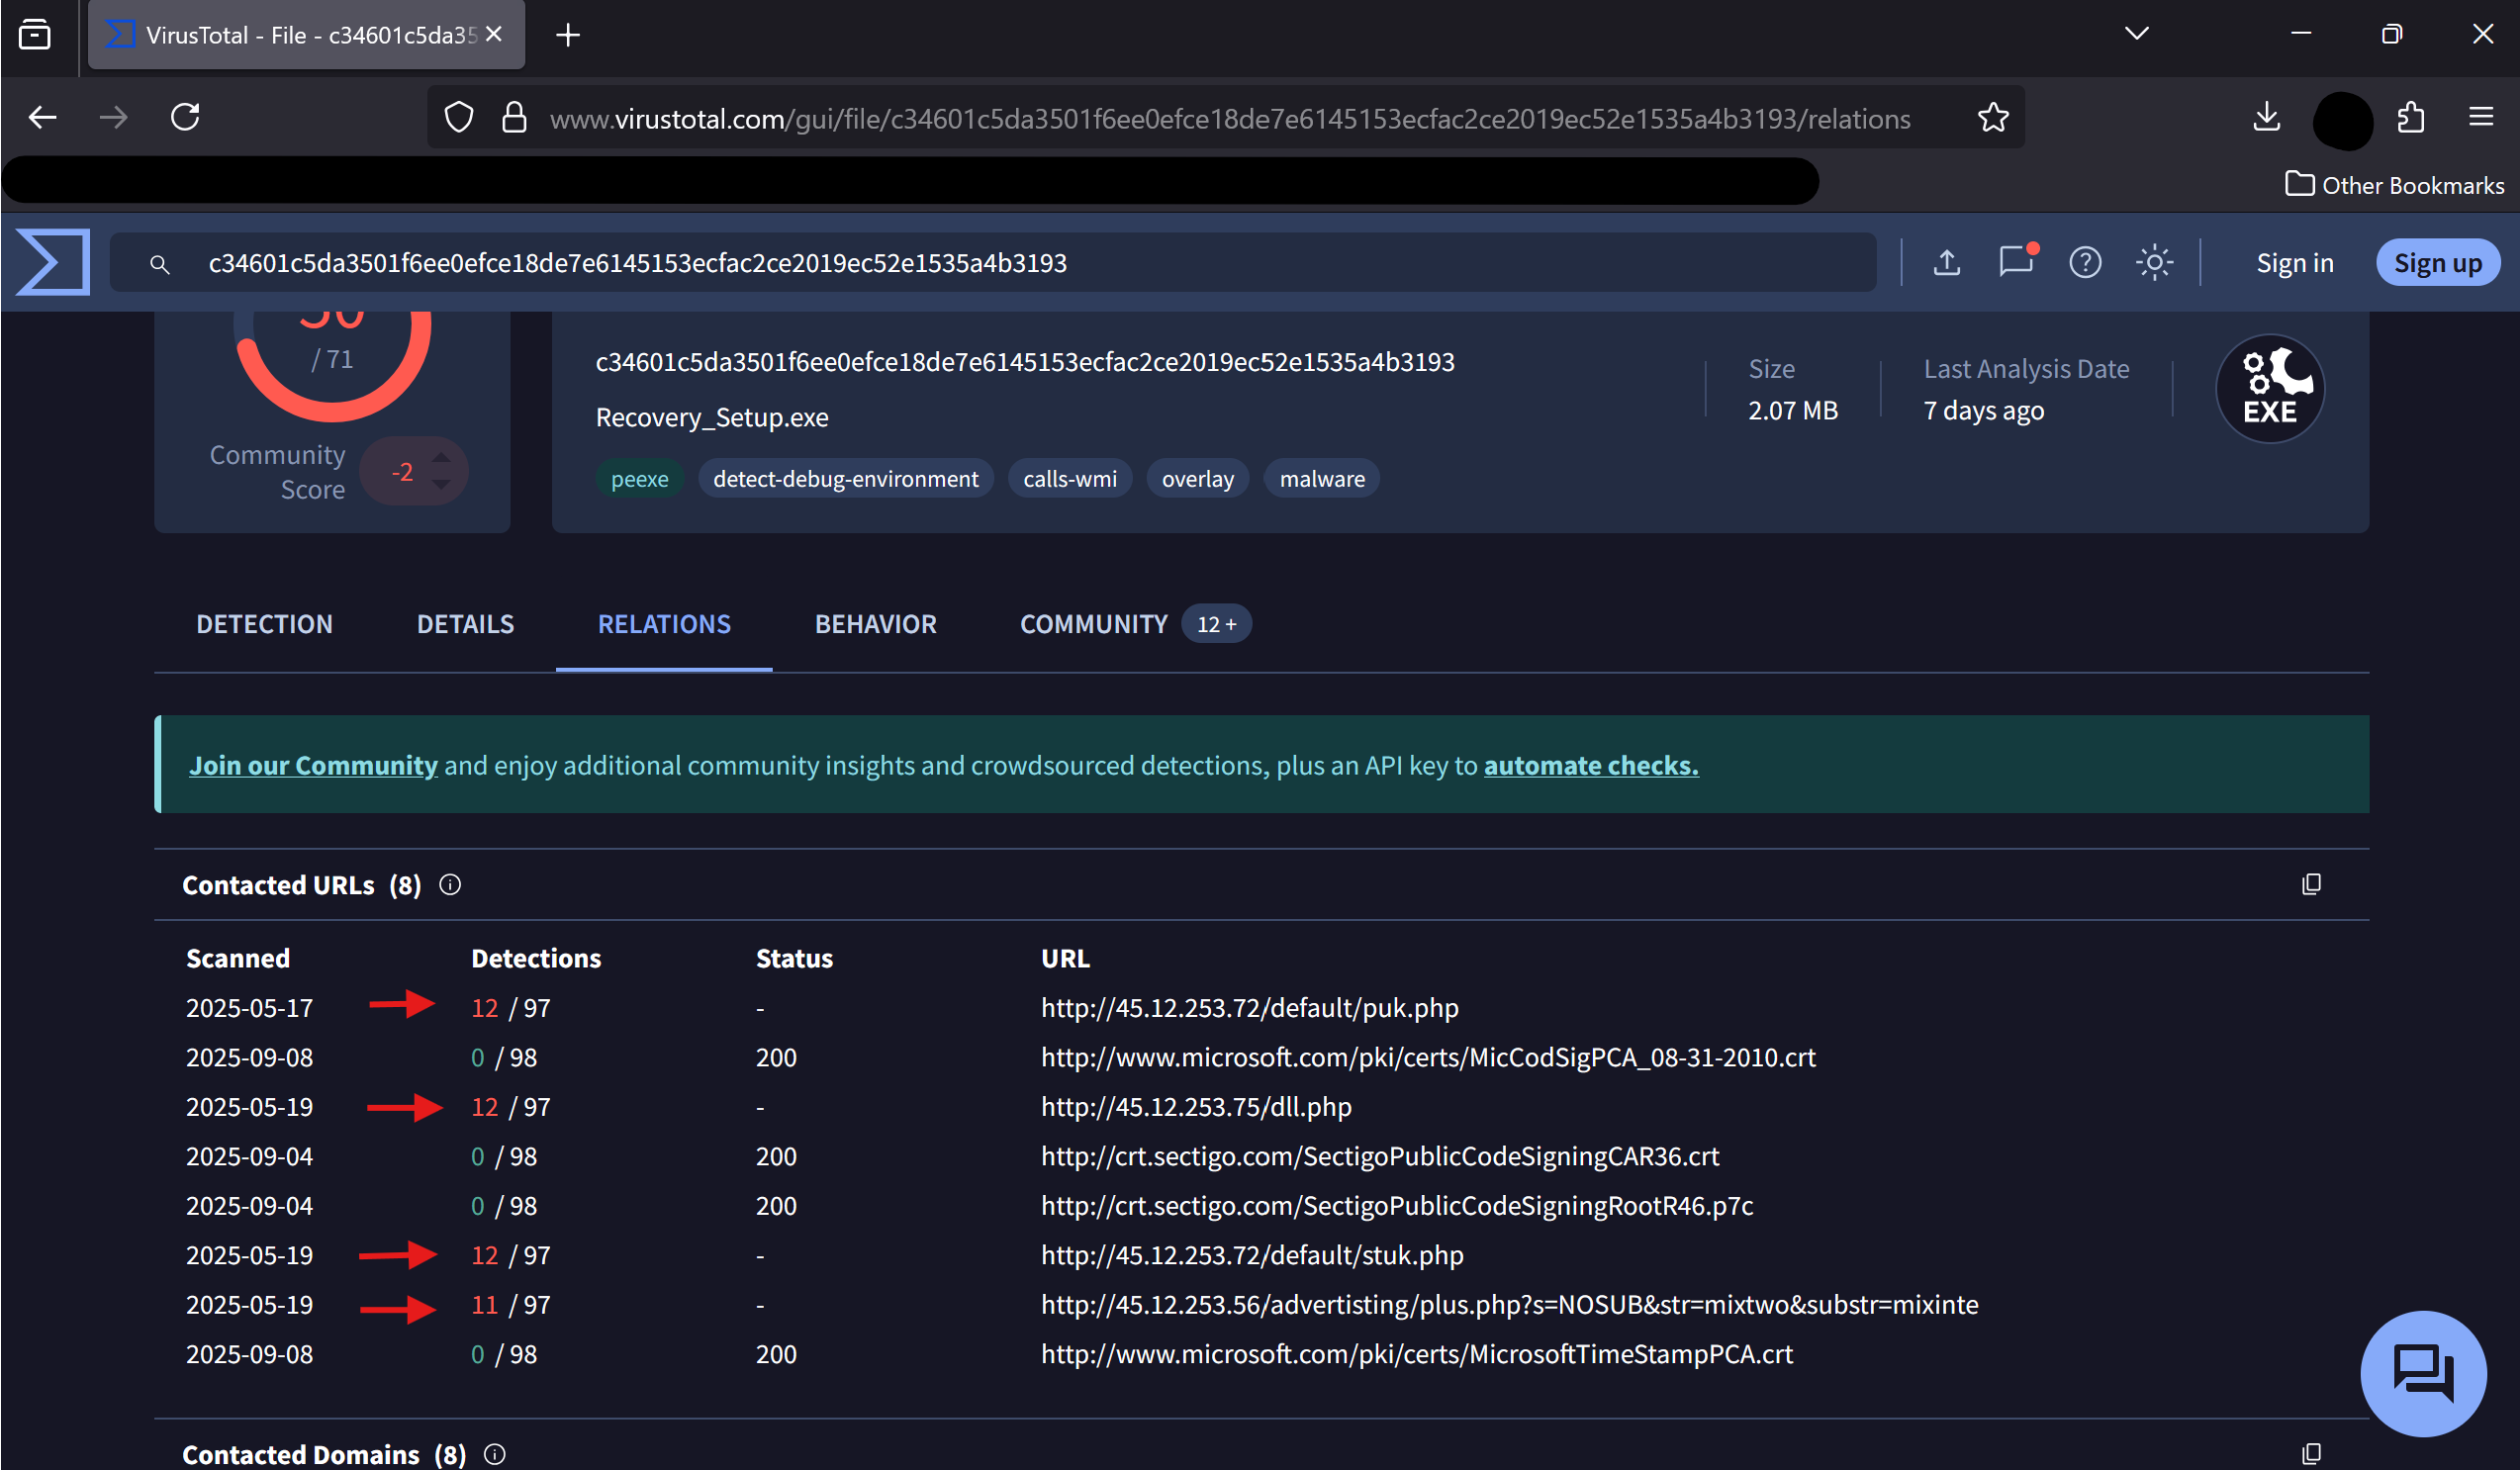Follow the Join our Community link
The height and width of the screenshot is (1470, 2520).
tap(313, 765)
